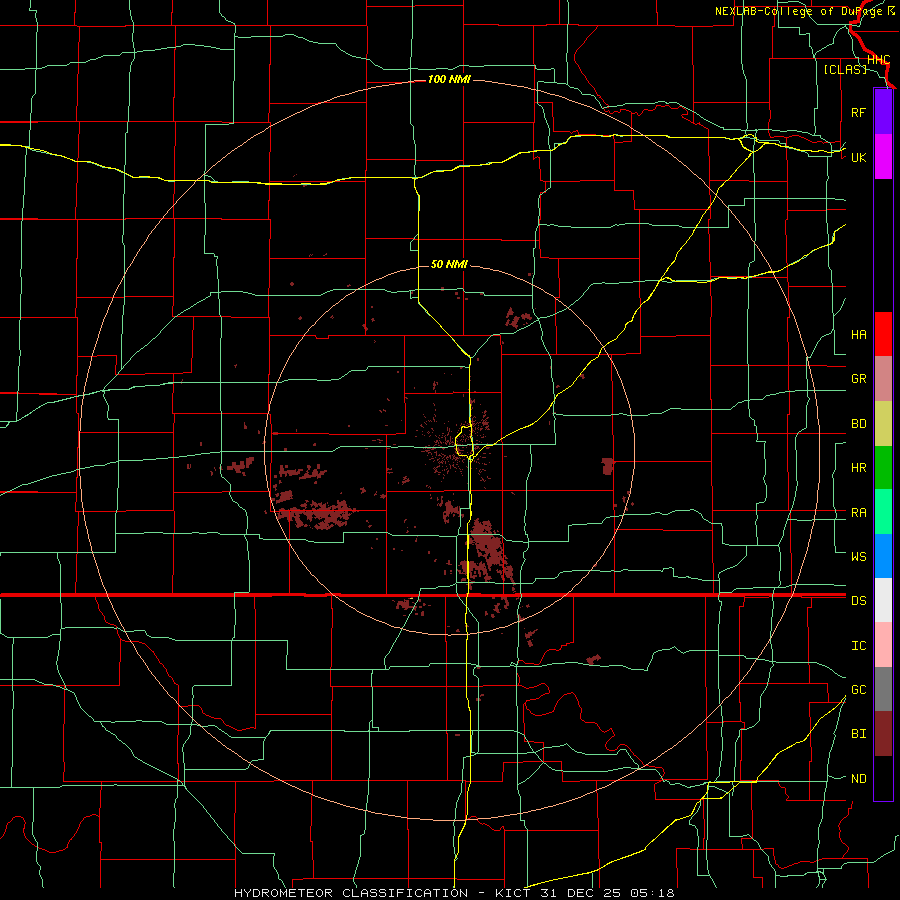Viewport: 900px width, 900px height.
Task: Click the UK legend label
Action: point(858,157)
